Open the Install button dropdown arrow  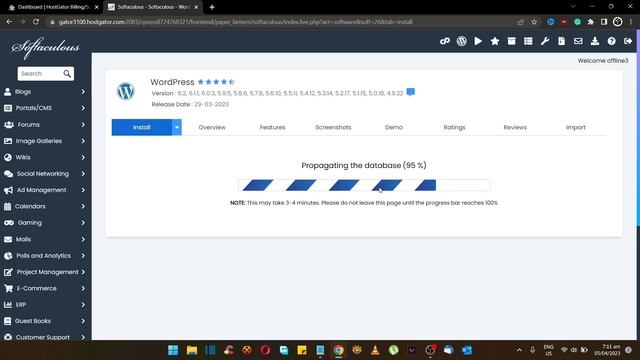[177, 127]
